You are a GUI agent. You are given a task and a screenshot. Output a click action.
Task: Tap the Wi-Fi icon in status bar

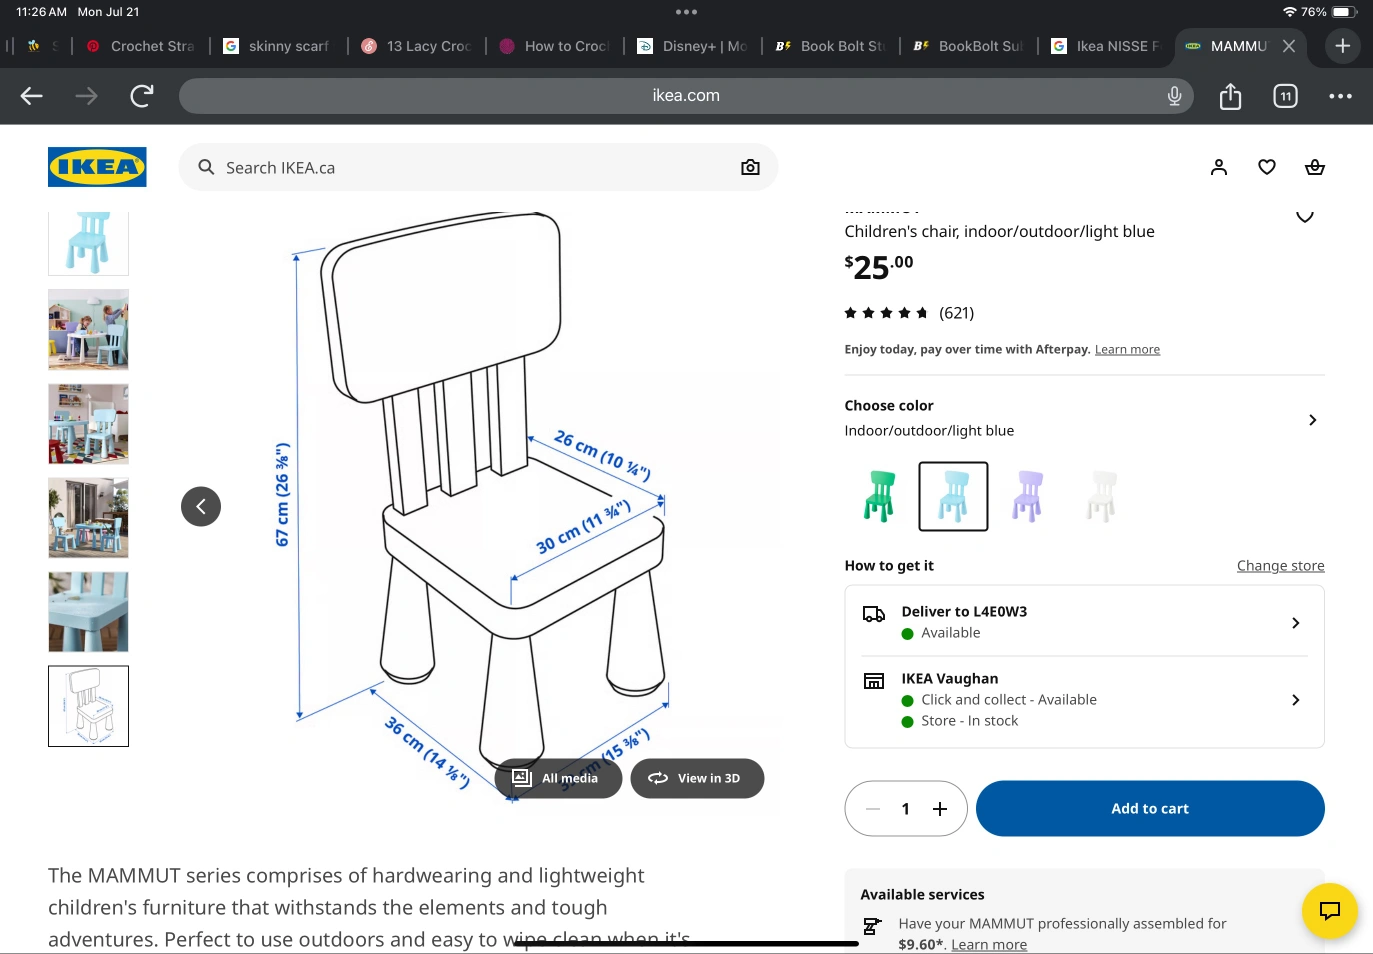pos(1290,12)
